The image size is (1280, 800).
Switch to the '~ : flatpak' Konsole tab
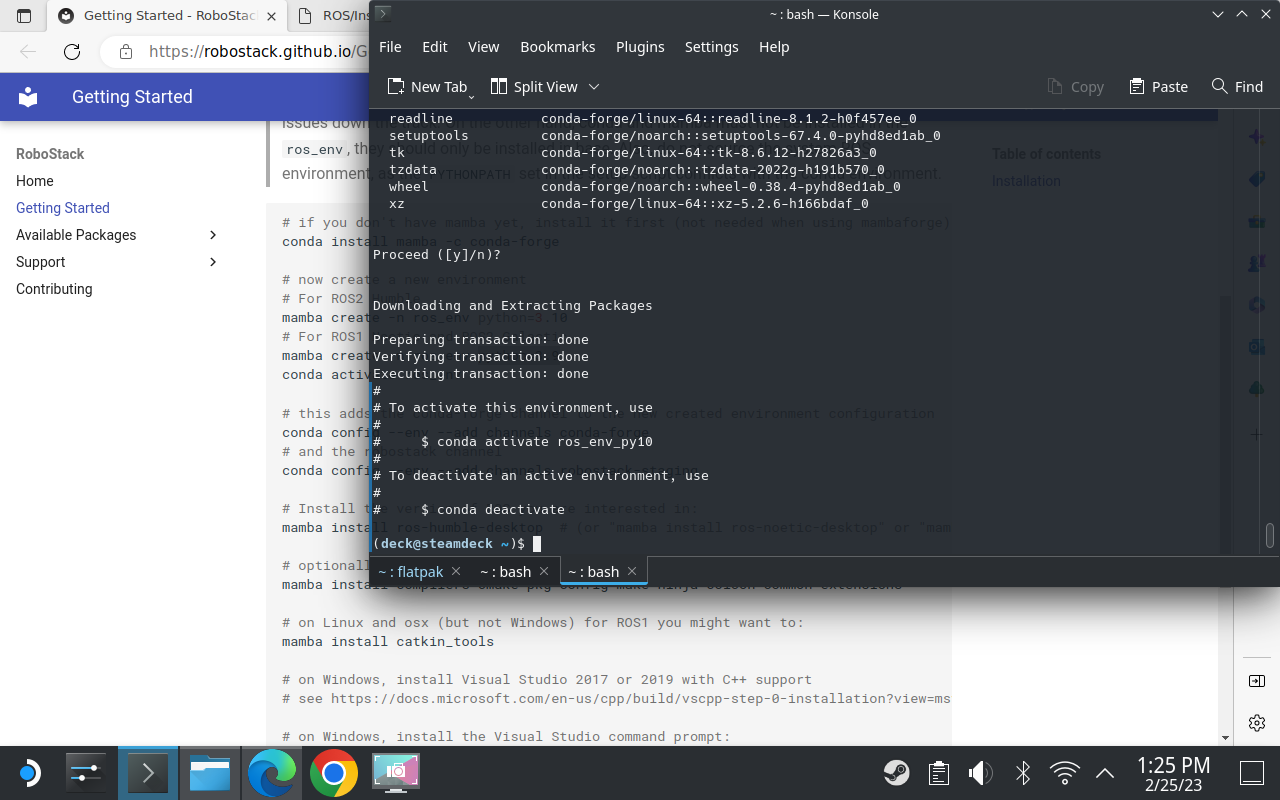[x=410, y=572]
